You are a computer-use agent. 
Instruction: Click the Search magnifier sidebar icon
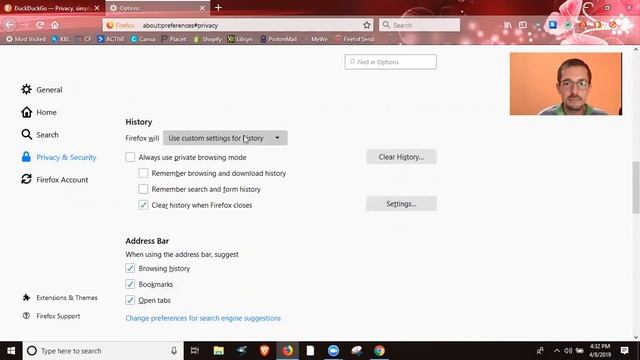(27, 134)
